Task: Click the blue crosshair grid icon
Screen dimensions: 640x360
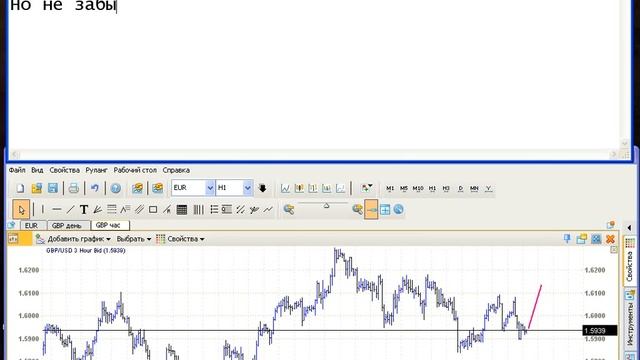Action: pyautogui.click(x=385, y=210)
